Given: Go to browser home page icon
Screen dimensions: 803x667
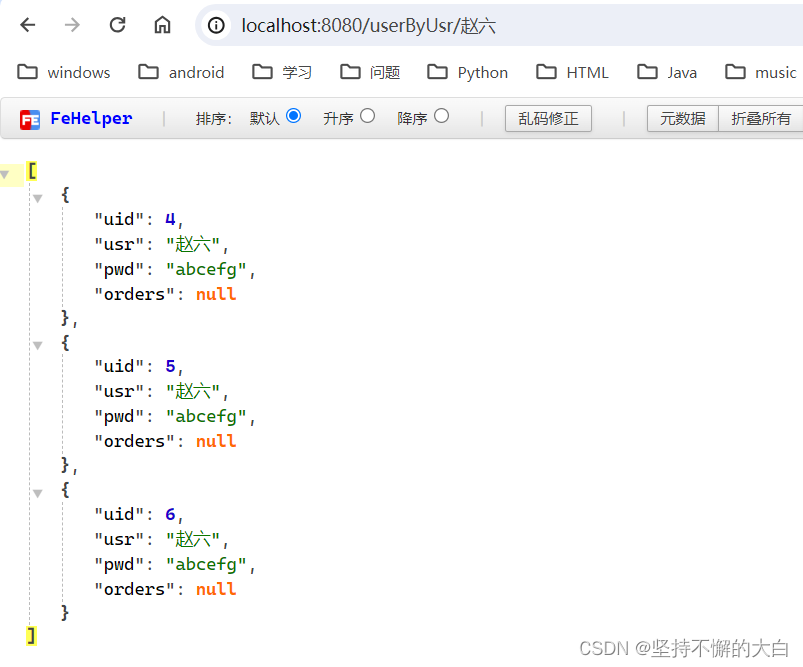Looking at the screenshot, I should [162, 25].
